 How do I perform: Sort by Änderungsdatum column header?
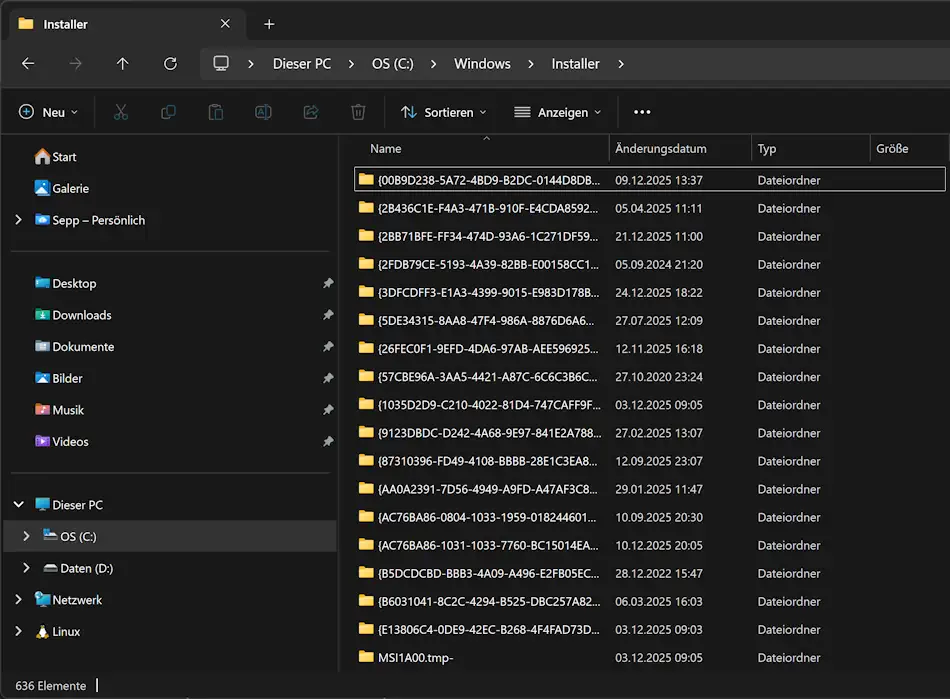click(x=661, y=148)
